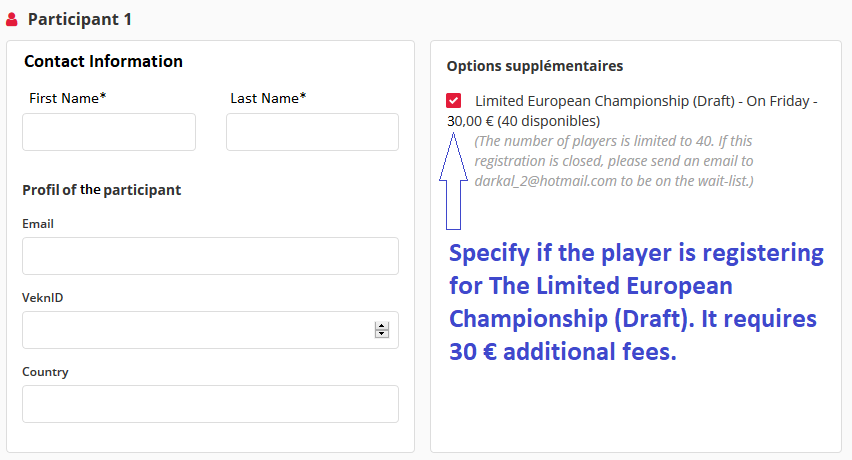Image resolution: width=852 pixels, height=460 pixels.
Task: Click the Options supplémentaires heading
Action: click(535, 66)
